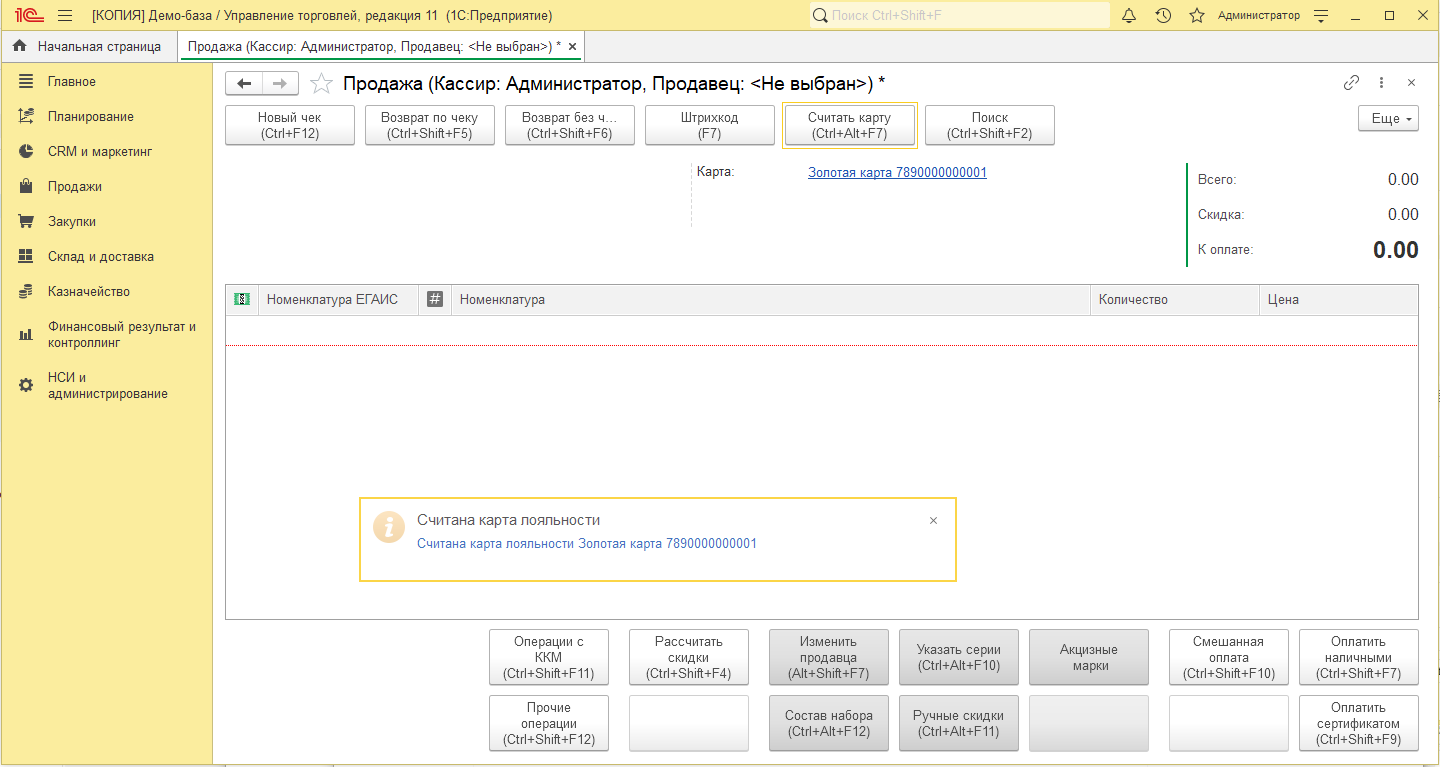Open the Казначейство section in sidebar
This screenshot has height=767, width=1440.
(x=89, y=292)
